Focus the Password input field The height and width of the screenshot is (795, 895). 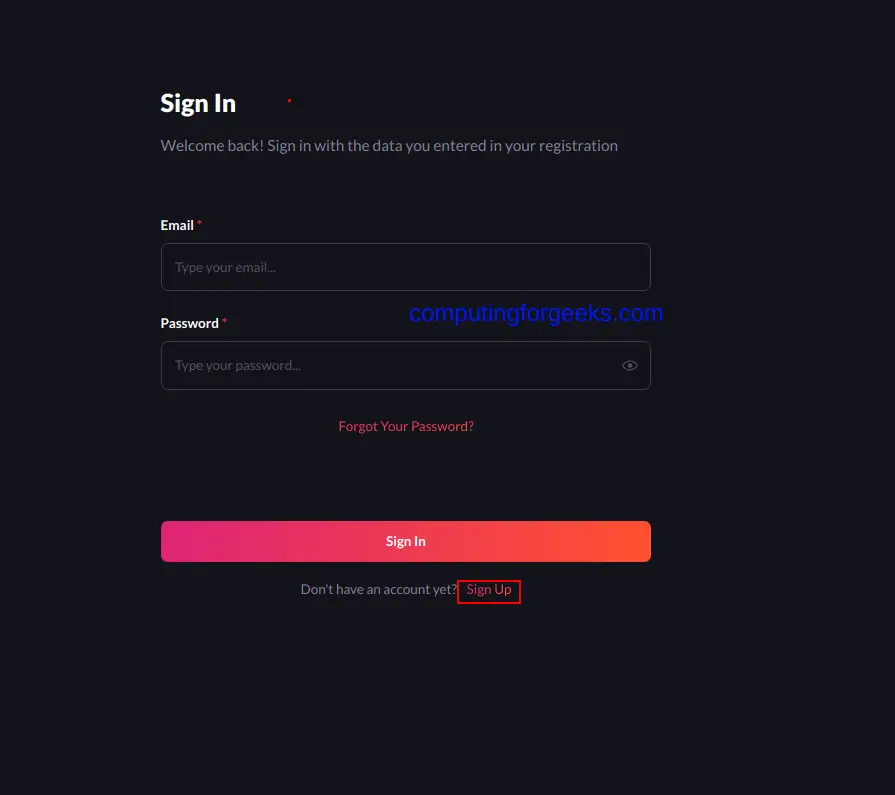(x=406, y=365)
